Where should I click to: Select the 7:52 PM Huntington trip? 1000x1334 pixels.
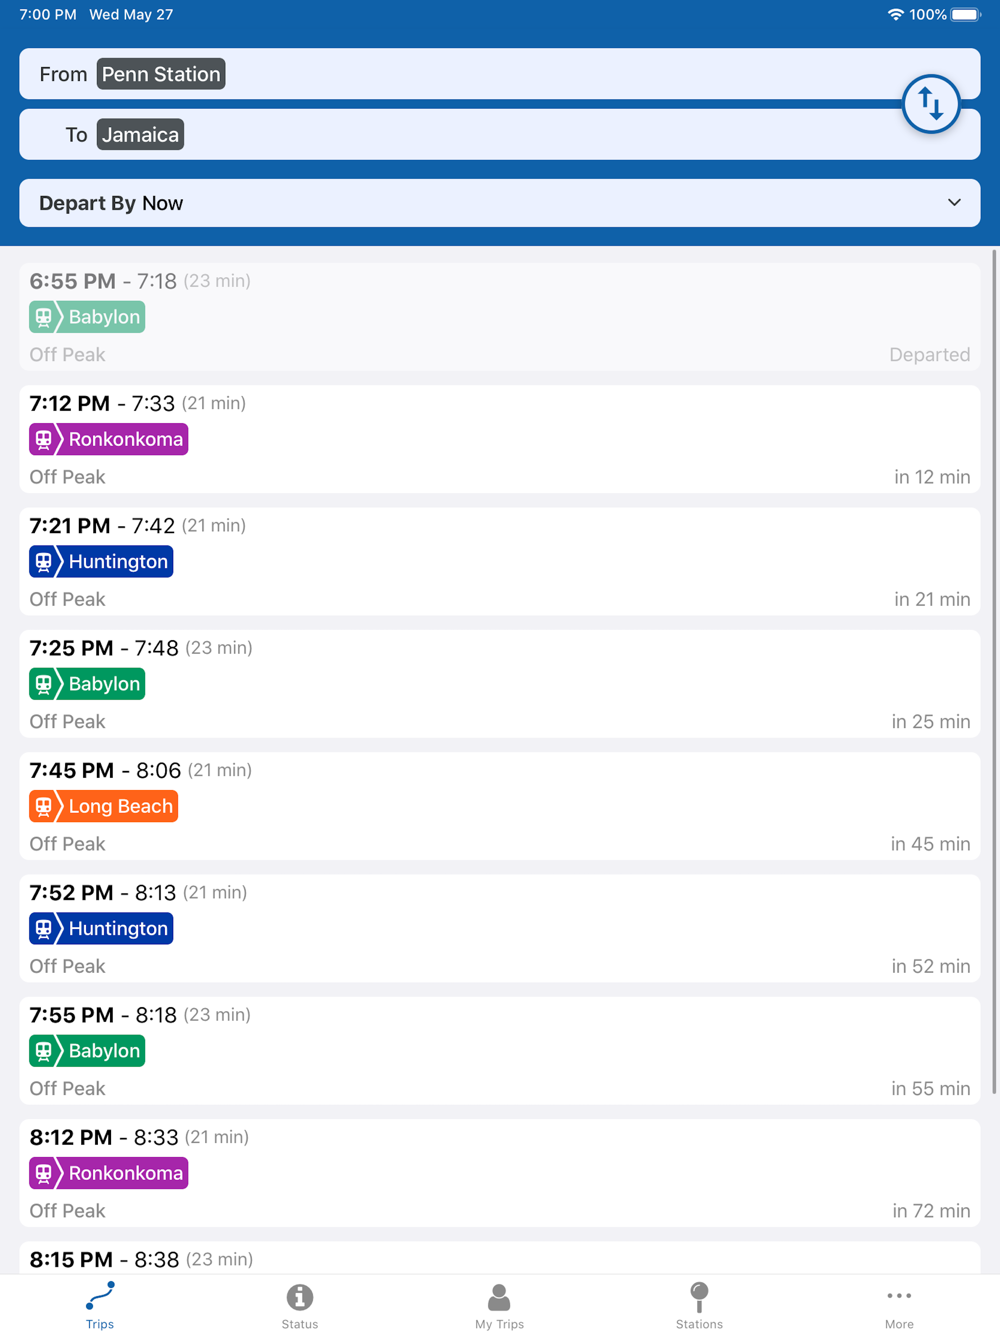(x=500, y=929)
